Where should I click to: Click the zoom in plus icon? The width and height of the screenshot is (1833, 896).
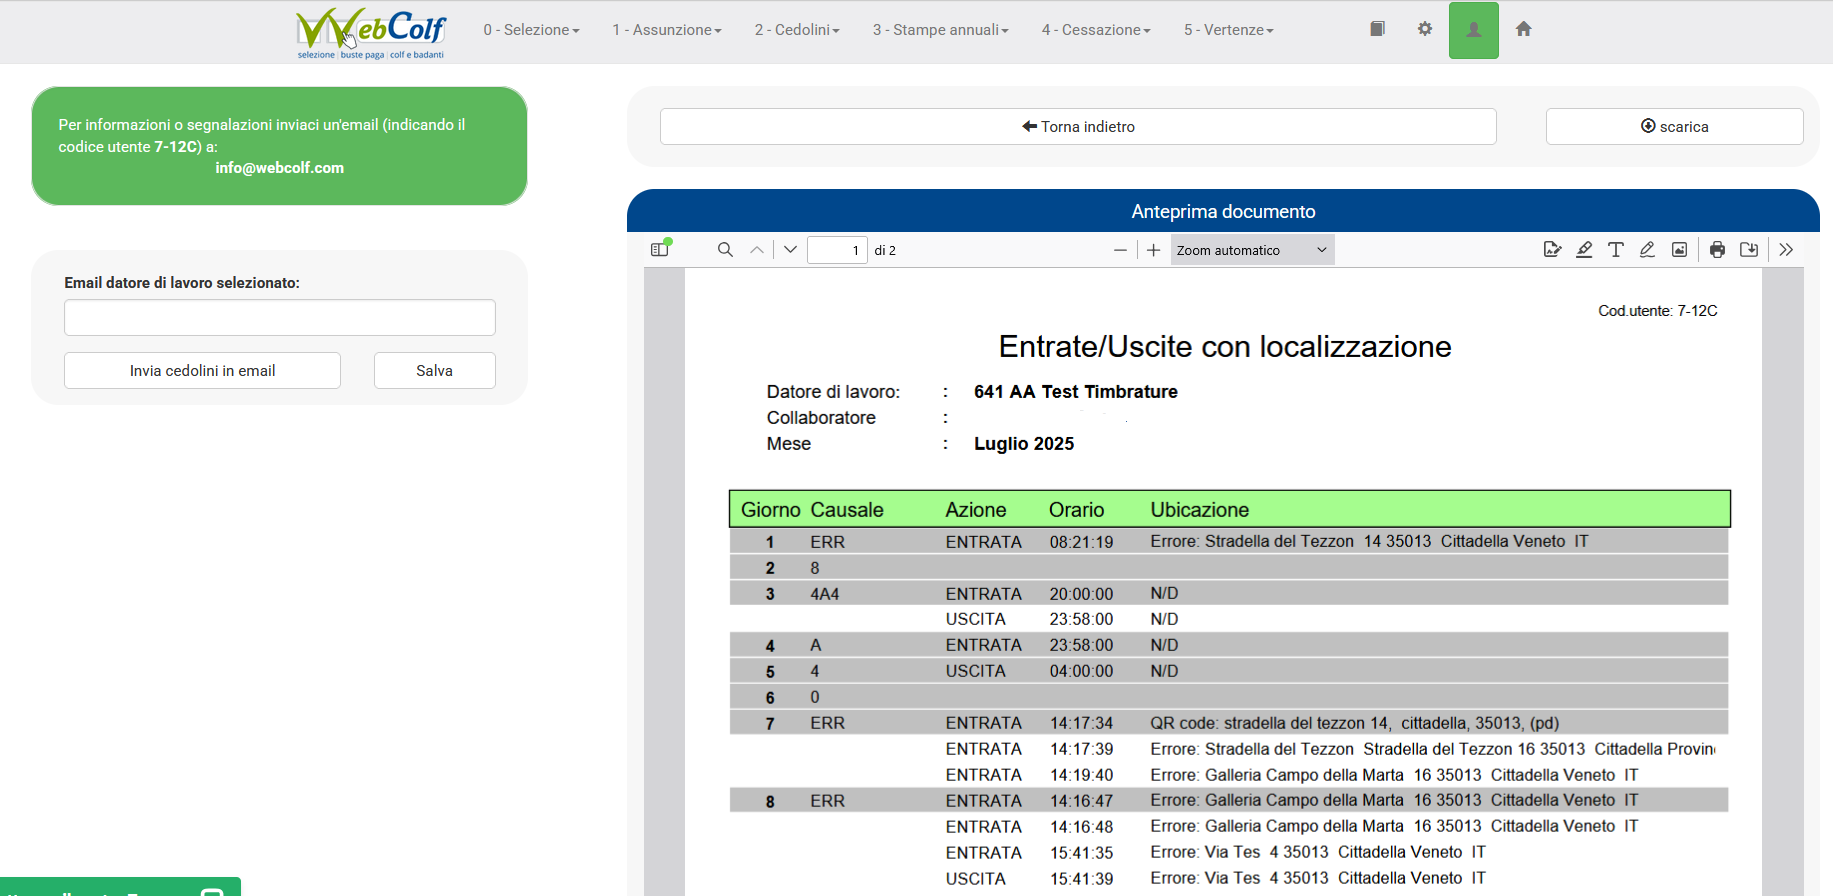coord(1153,250)
